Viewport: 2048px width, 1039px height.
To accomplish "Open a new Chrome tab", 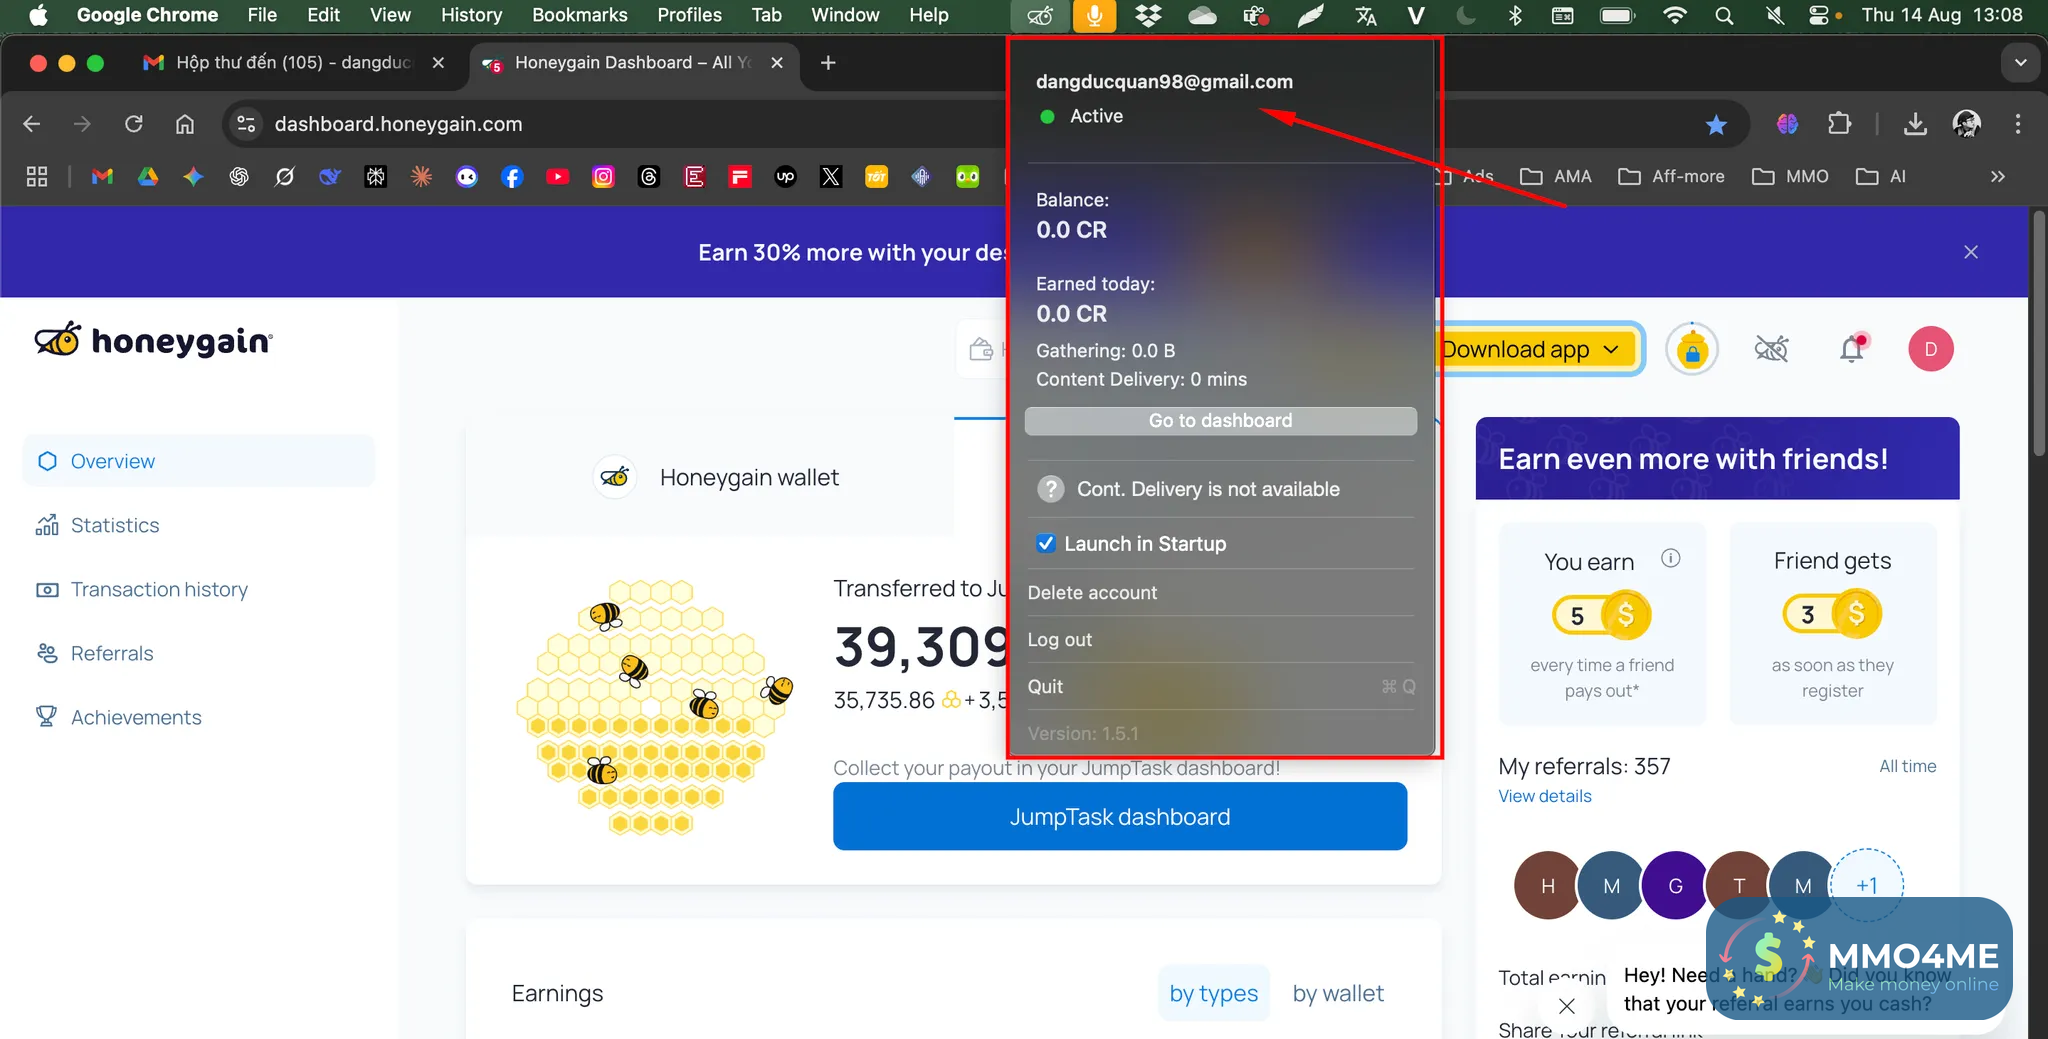I will pyautogui.click(x=828, y=63).
